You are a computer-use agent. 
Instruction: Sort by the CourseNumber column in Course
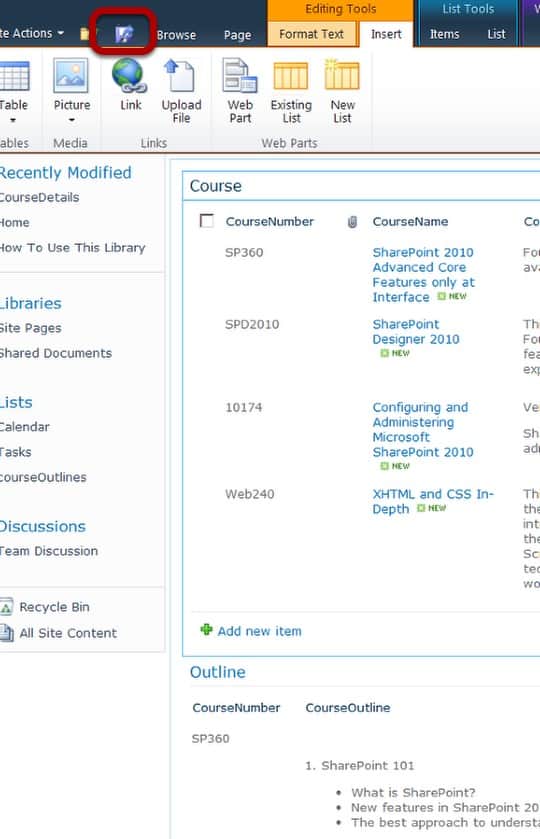click(270, 222)
